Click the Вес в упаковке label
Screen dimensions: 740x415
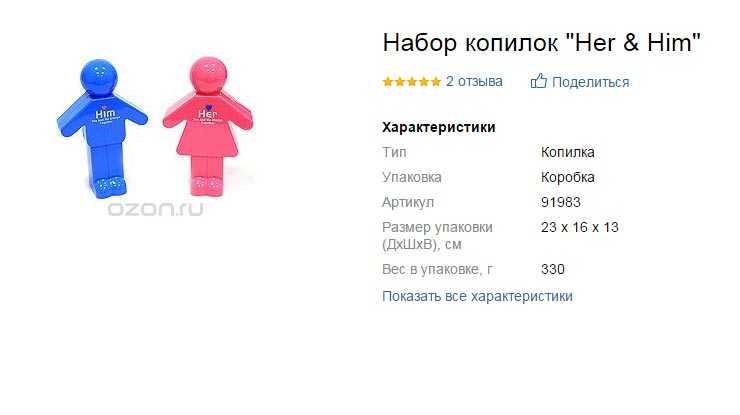click(x=437, y=270)
